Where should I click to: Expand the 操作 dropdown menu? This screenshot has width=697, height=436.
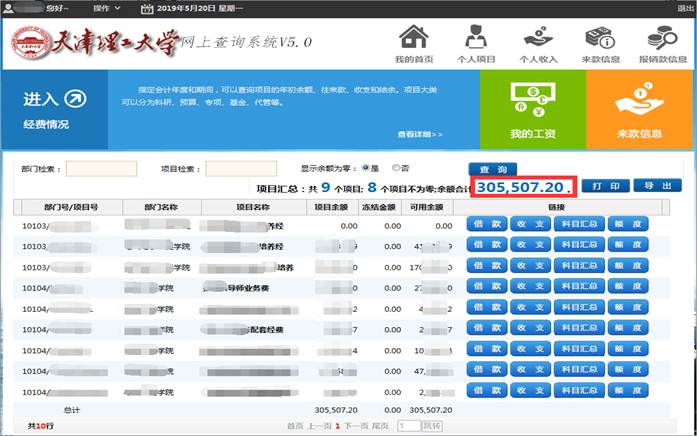pos(106,8)
